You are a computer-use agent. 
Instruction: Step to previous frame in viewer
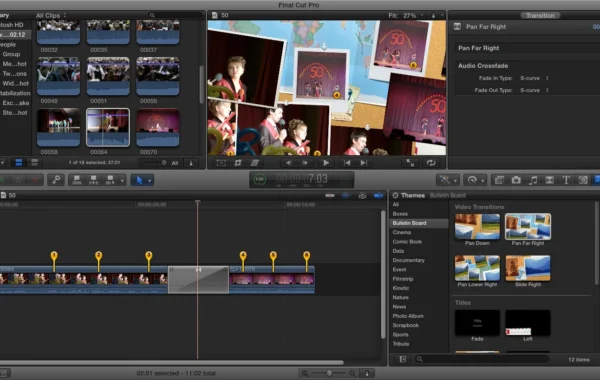(x=289, y=163)
